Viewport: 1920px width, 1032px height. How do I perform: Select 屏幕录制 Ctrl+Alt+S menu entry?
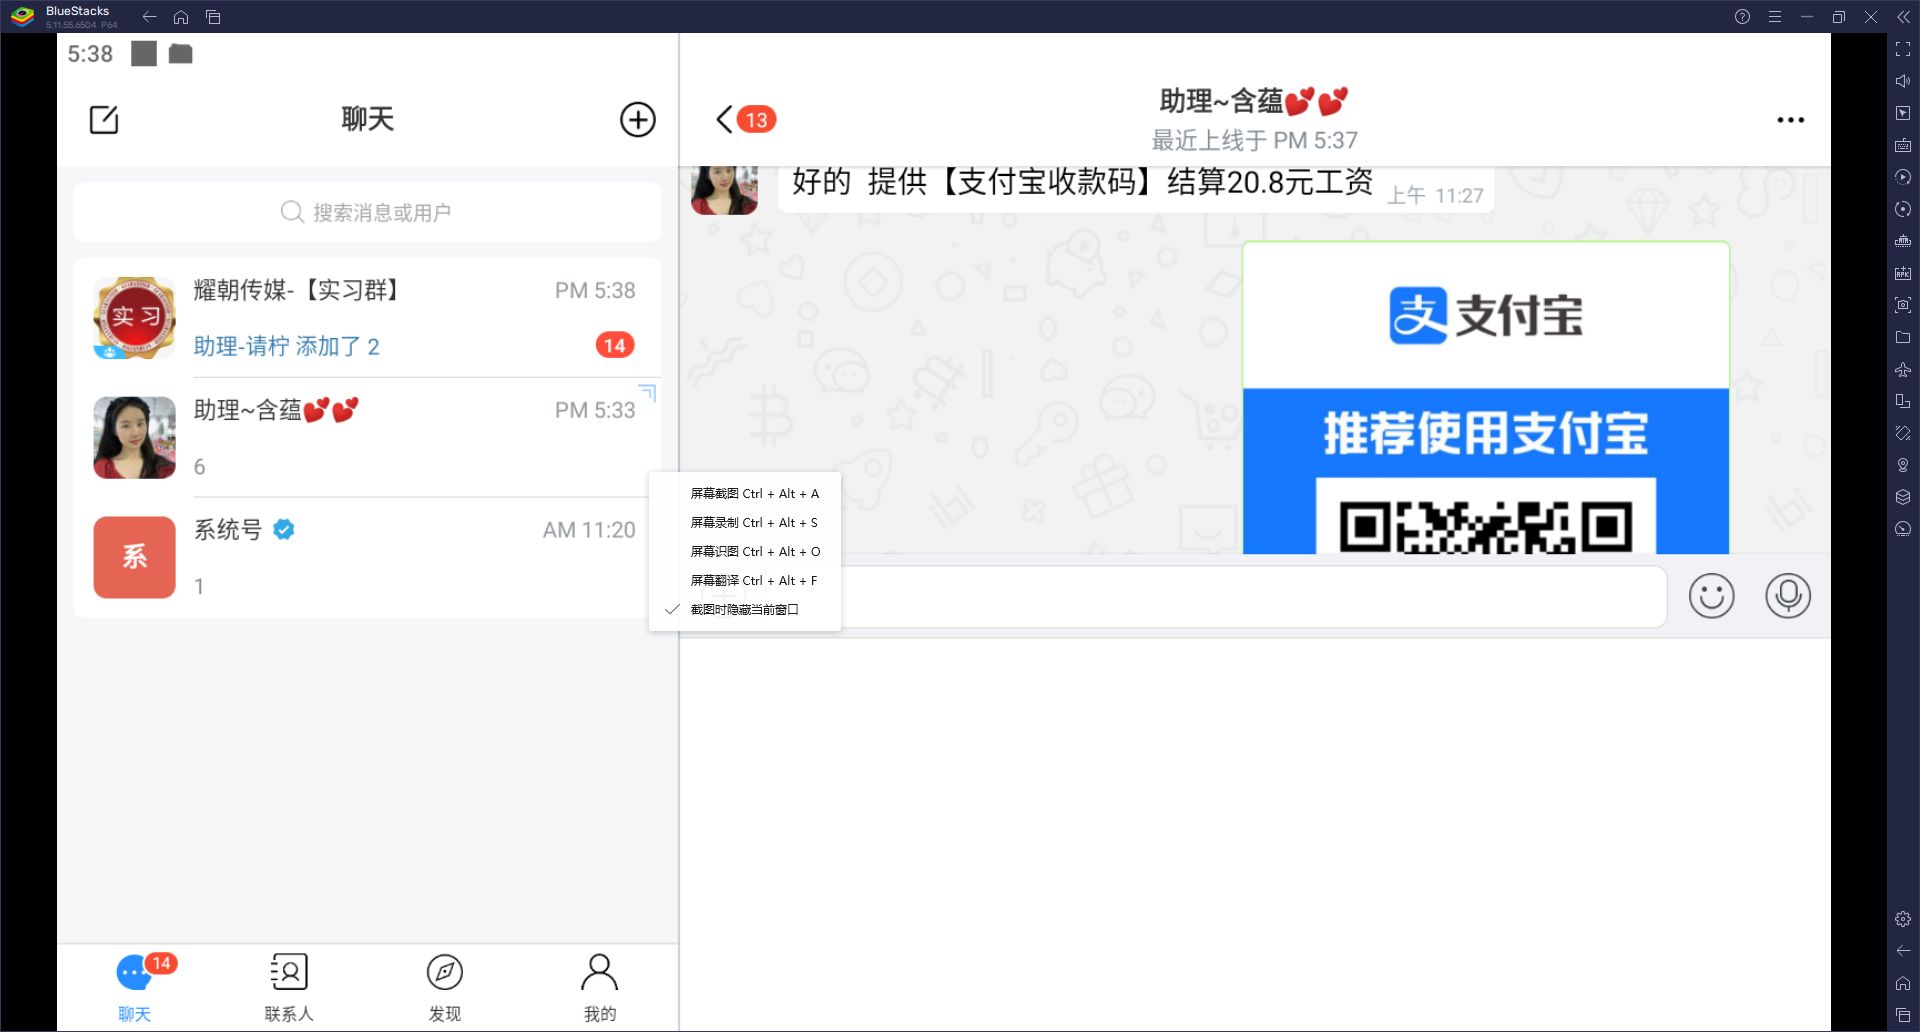pos(745,523)
